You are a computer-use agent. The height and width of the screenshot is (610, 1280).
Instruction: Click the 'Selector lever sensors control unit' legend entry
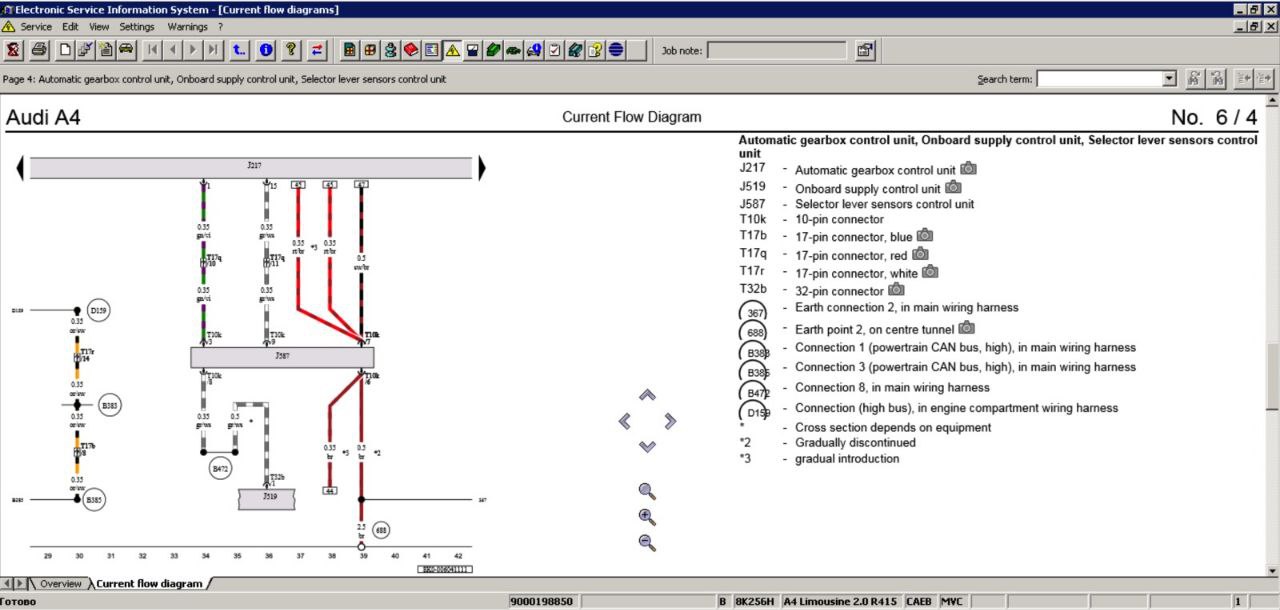[884, 204]
